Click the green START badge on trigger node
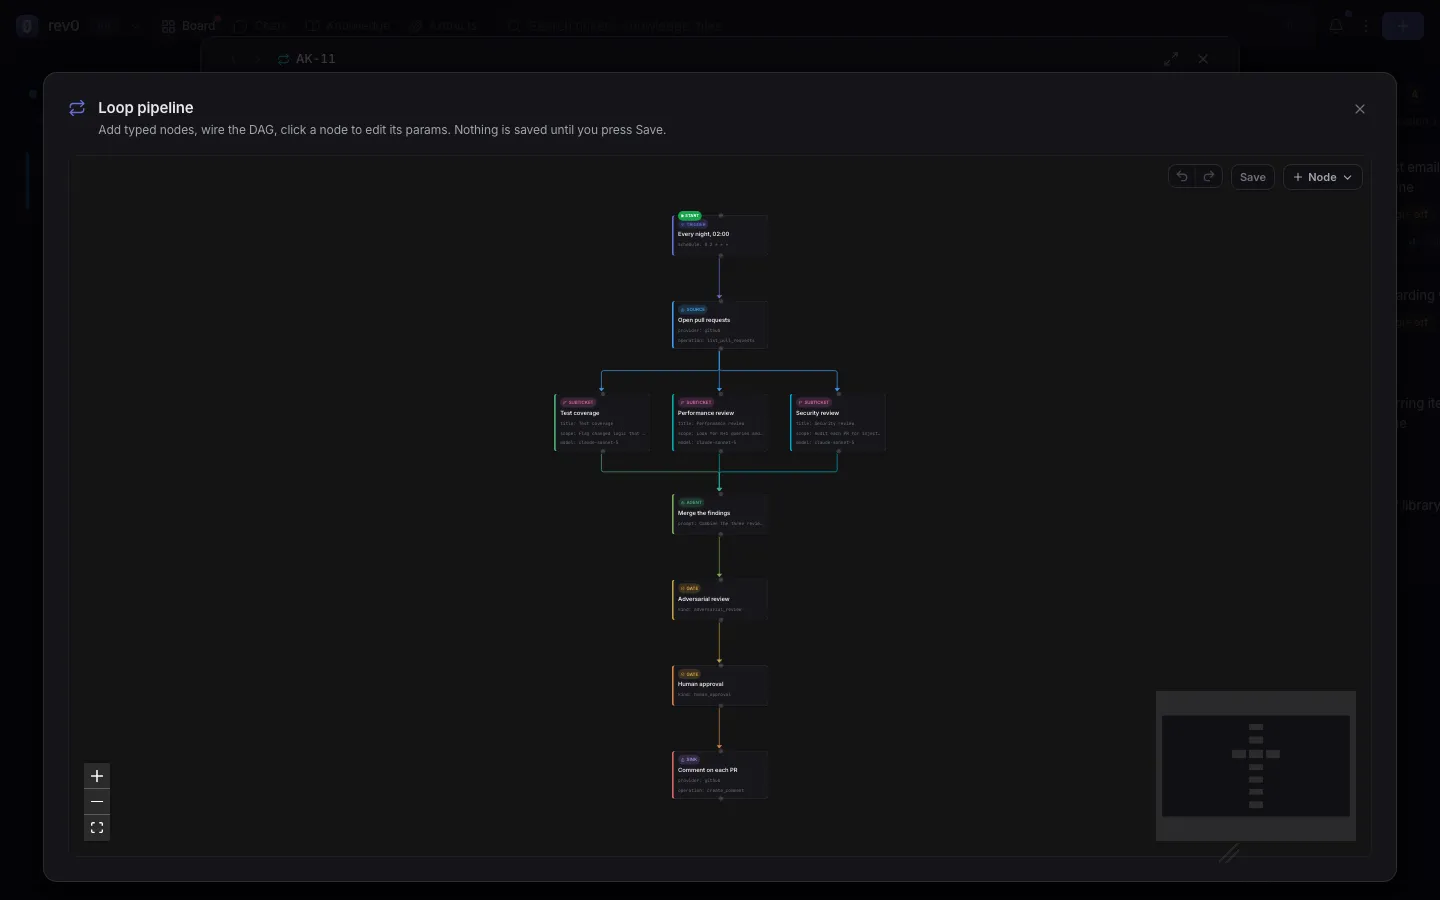The height and width of the screenshot is (900, 1440). [x=690, y=215]
